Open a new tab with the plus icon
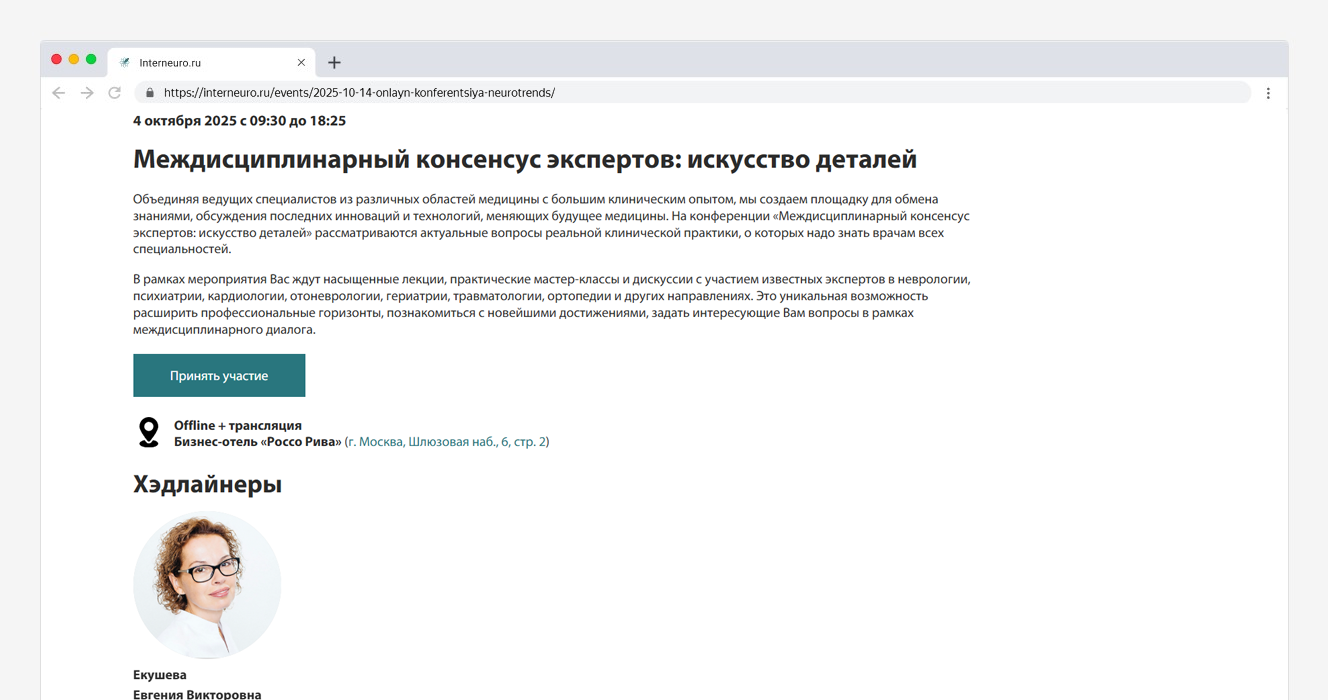Screen dimensions: 1328x700 point(334,62)
